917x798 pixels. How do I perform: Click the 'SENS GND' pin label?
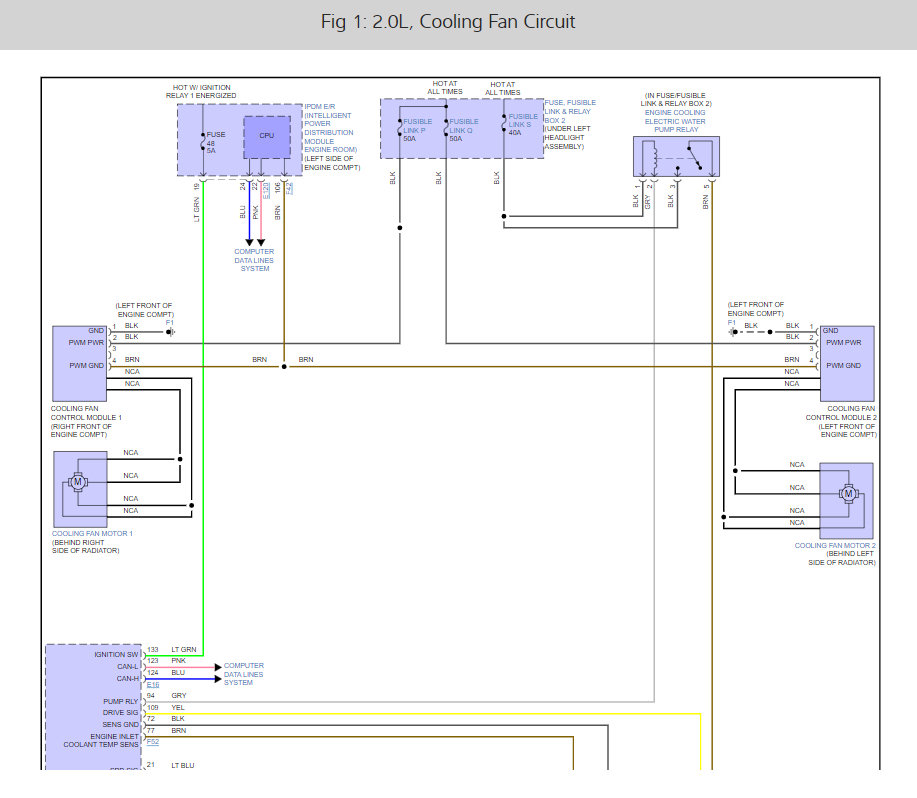point(120,724)
